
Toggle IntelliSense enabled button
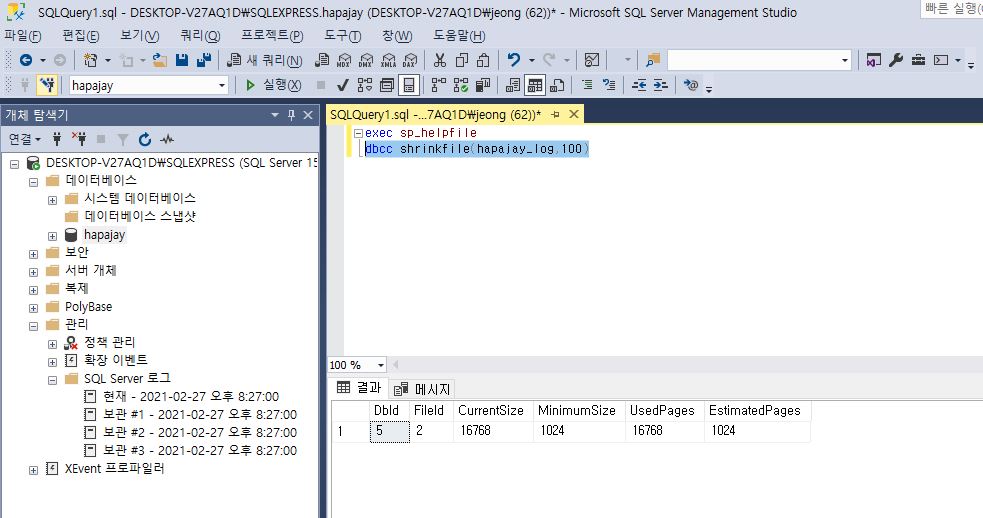click(x=409, y=85)
